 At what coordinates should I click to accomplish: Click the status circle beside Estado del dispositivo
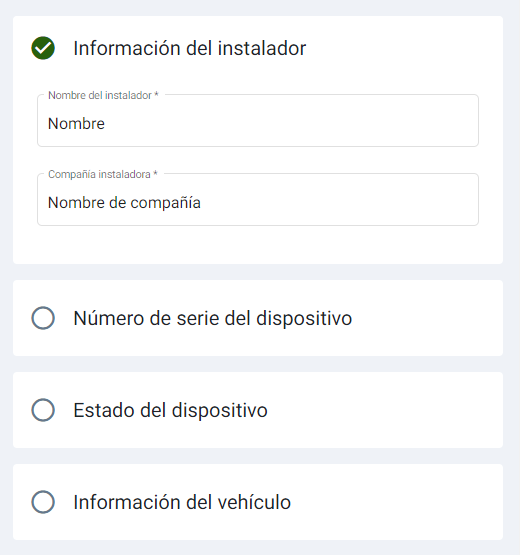43,410
